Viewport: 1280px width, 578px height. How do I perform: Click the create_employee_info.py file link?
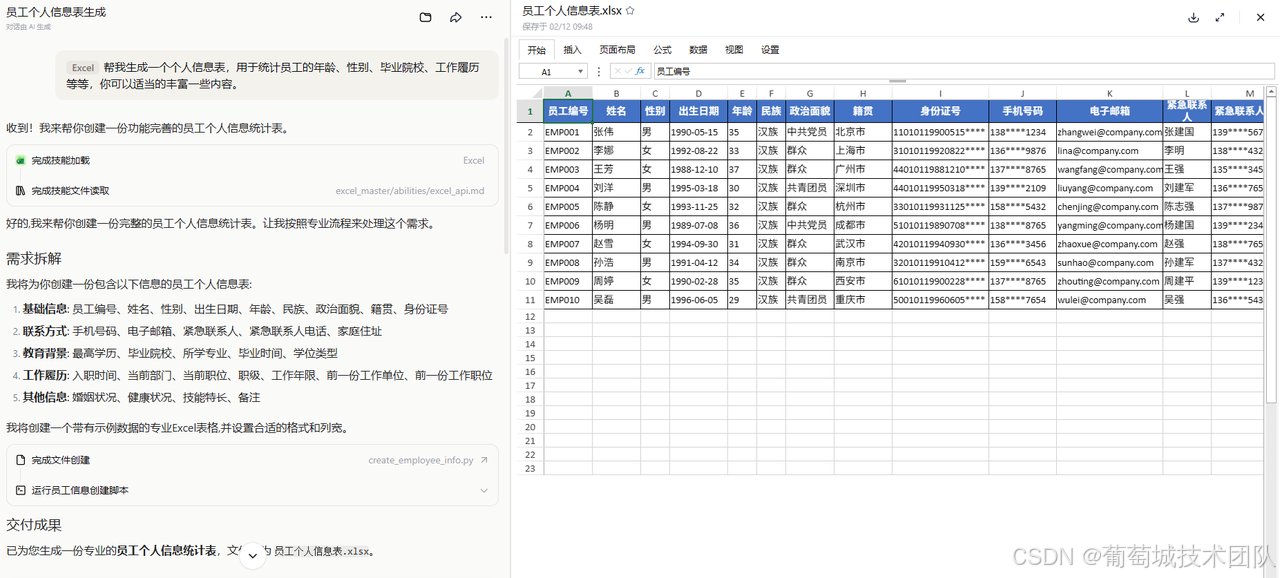pyautogui.click(x=420, y=460)
